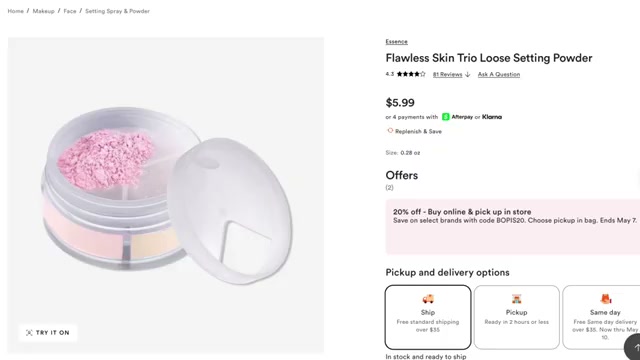Select the Ship delivery option

coord(428,317)
